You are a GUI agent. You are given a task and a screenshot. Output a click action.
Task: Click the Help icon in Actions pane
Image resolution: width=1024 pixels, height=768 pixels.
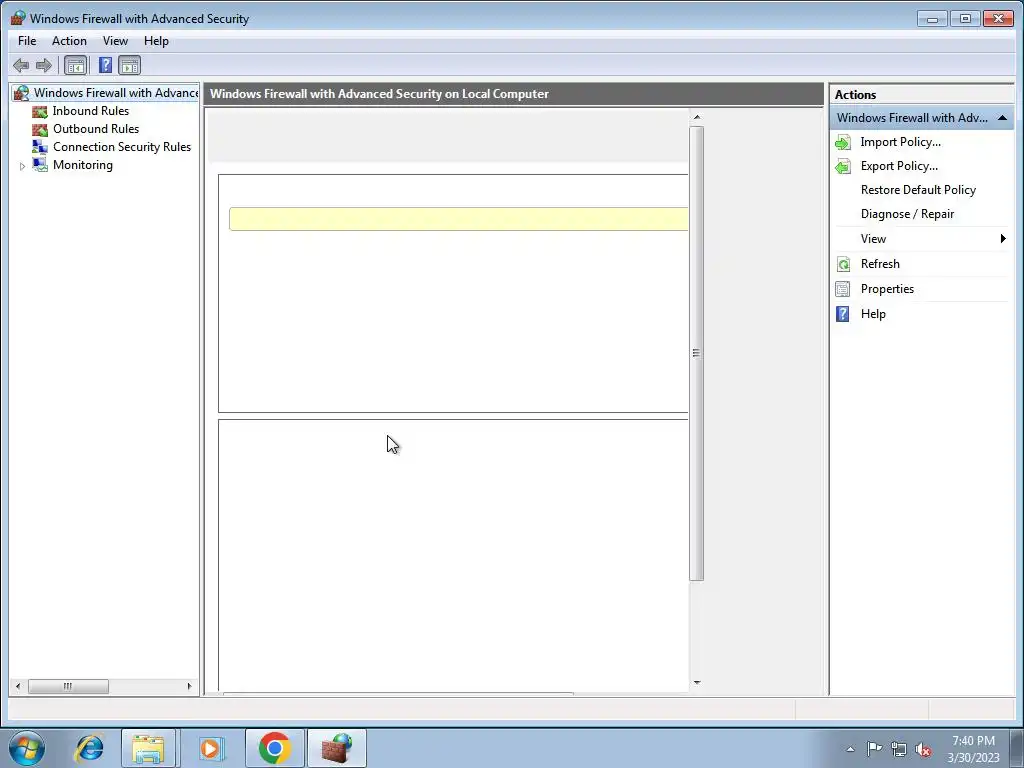click(843, 314)
